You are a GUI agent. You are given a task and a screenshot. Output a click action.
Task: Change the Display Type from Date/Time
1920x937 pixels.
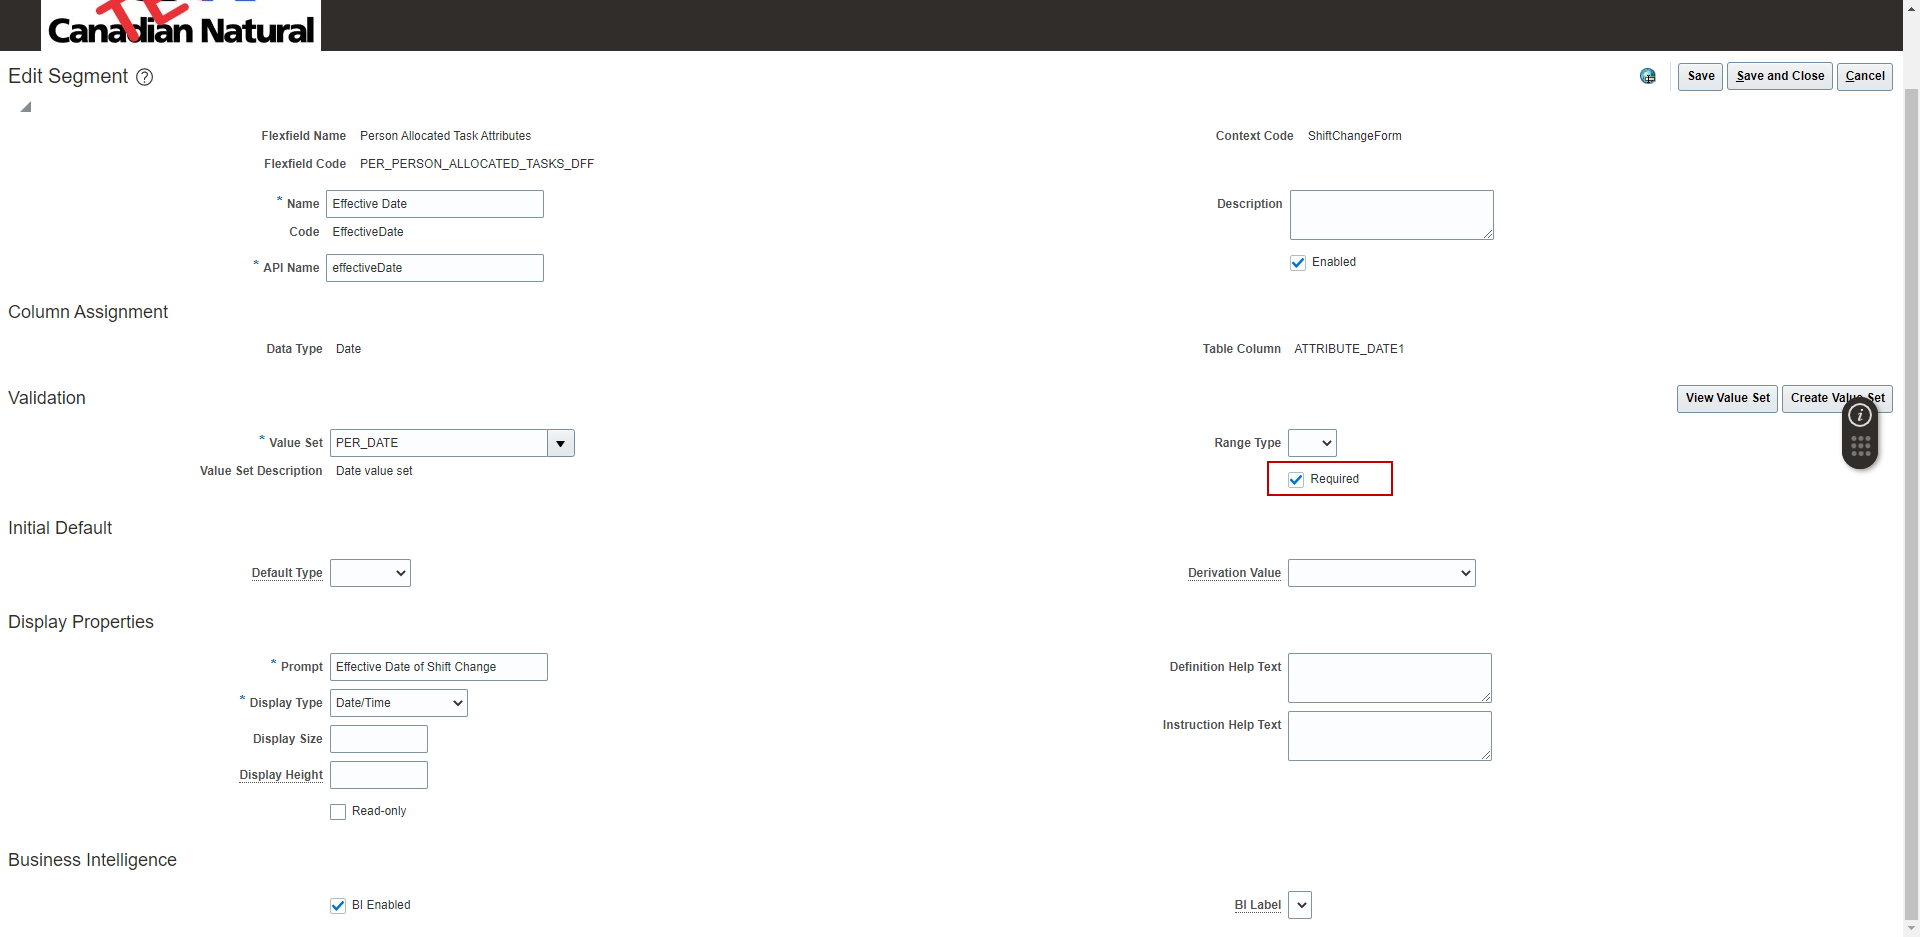(x=397, y=702)
